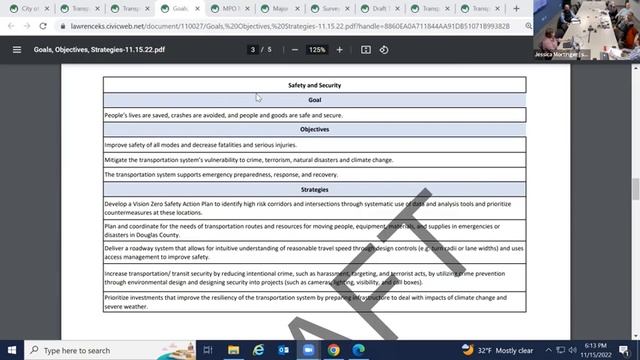Open Outlook from the taskbar
Screen dimensions: 640x360
(x=283, y=350)
